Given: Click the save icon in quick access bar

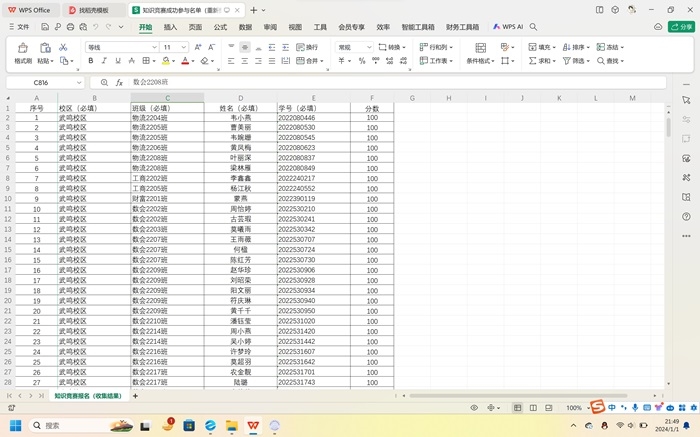Looking at the screenshot, I should click(43, 28).
